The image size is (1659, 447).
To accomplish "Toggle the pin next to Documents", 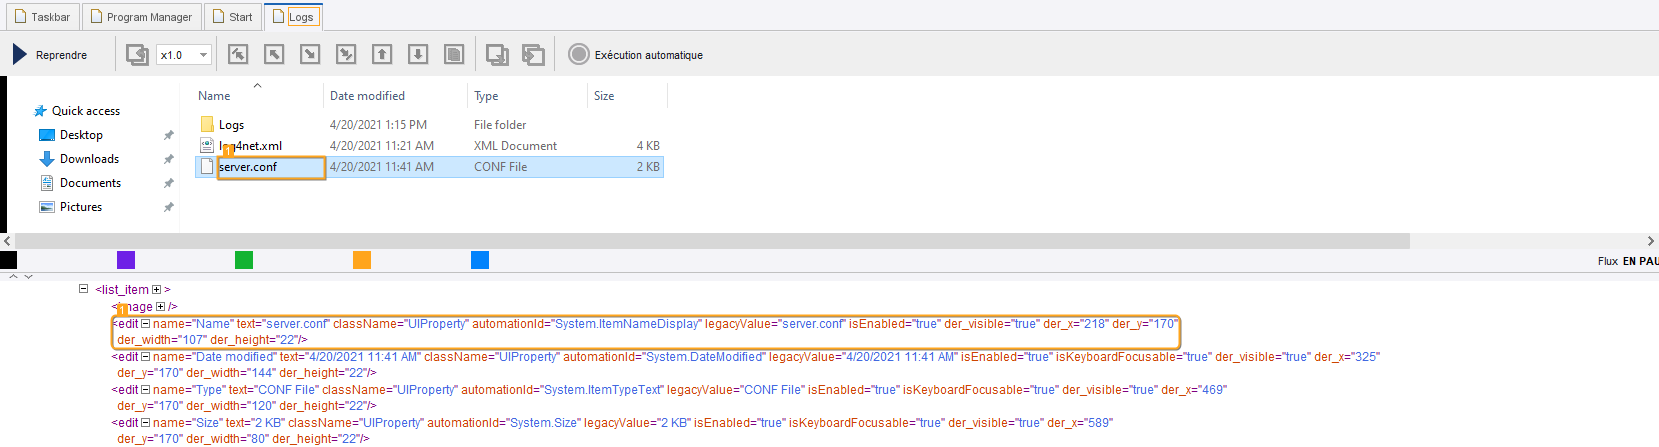I will coord(168,183).
